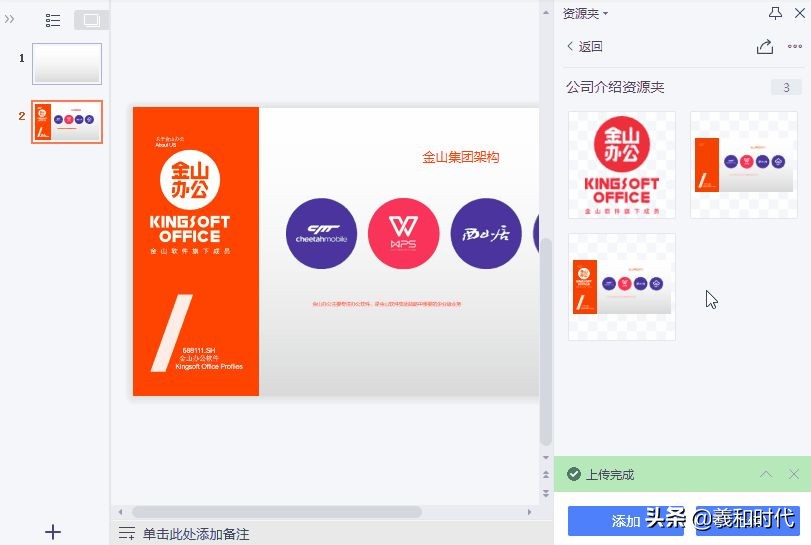Screen dimensions: 811x545
Task: Go to previous slide double-arrow icon
Action: click(x=546, y=474)
